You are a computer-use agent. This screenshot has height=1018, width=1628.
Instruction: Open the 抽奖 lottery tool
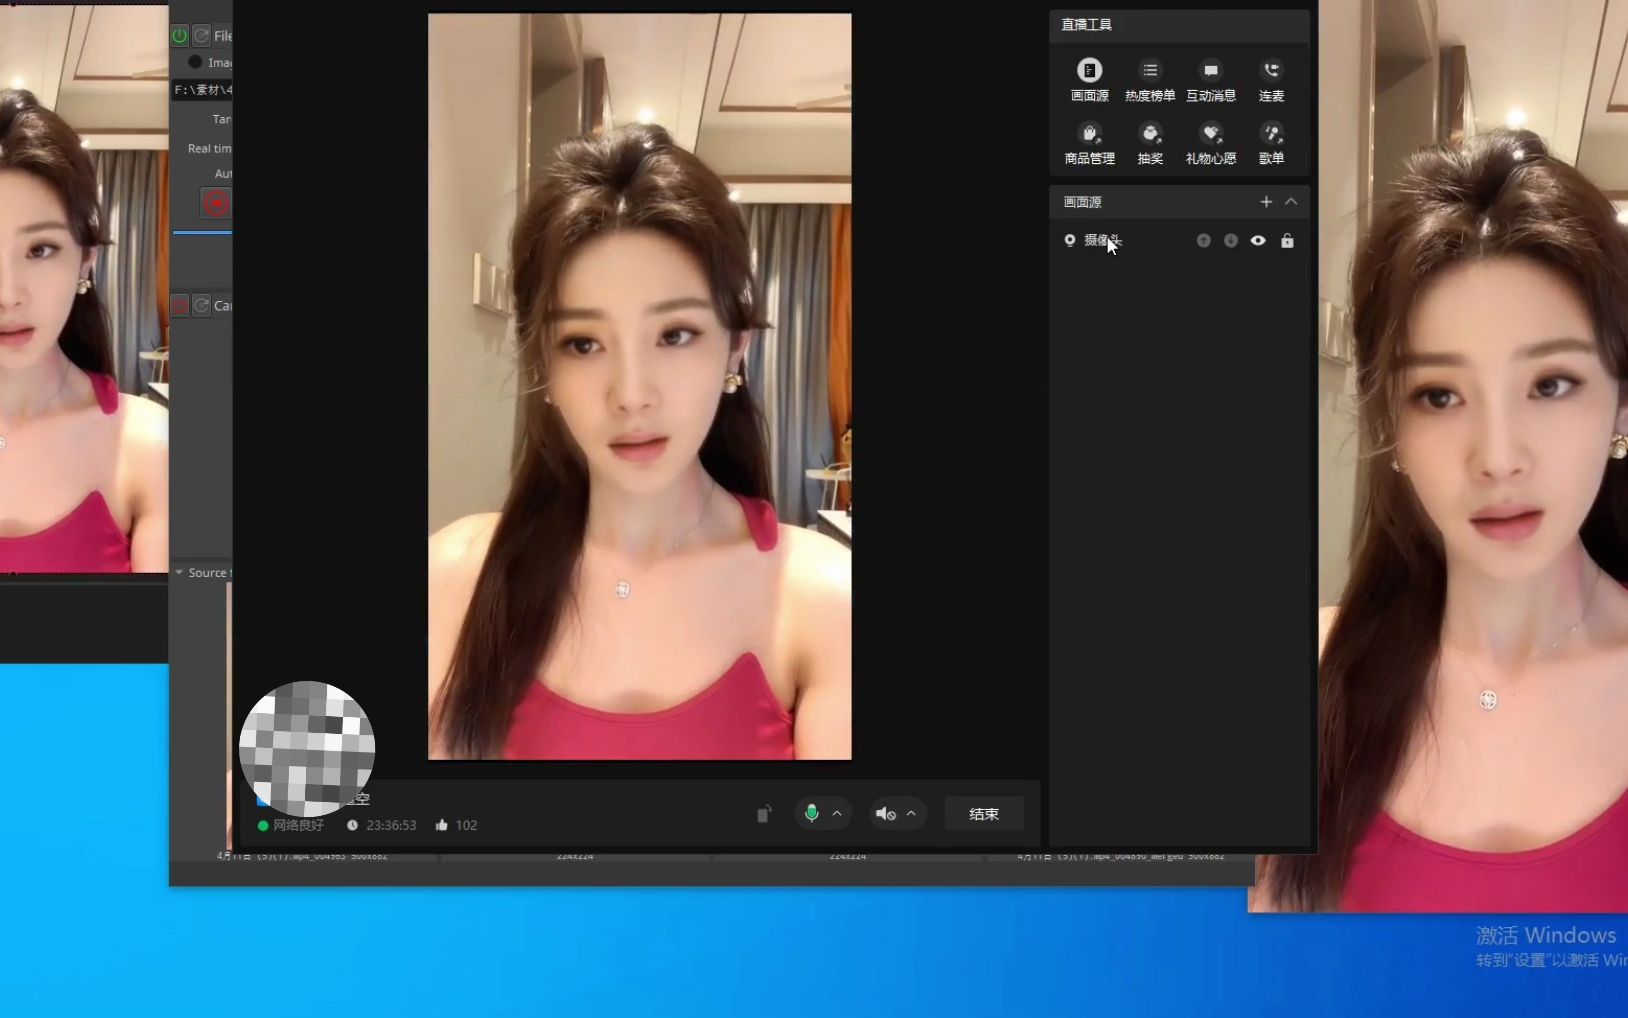(1150, 143)
